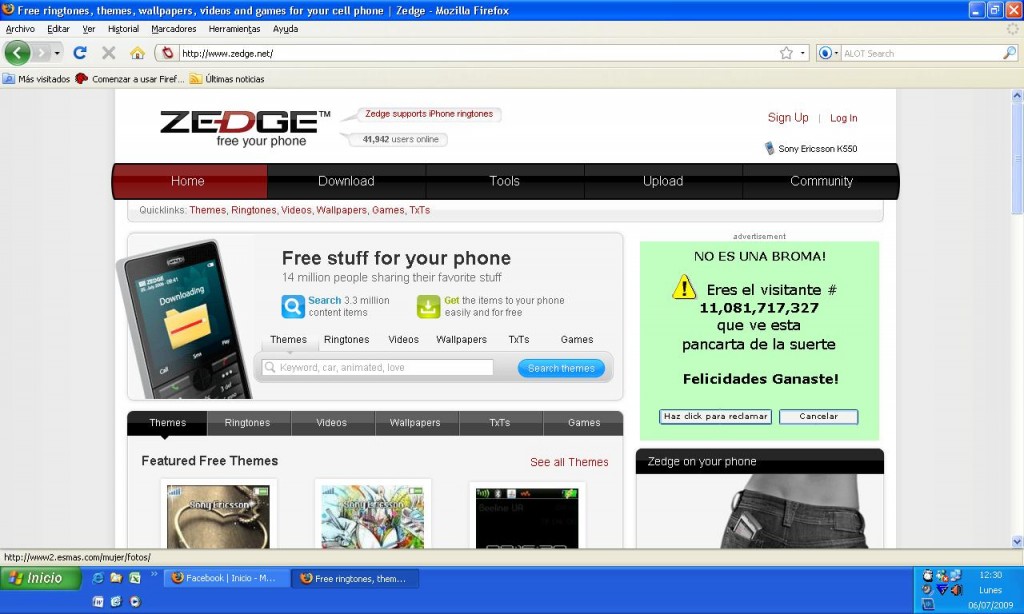Click the stop loading X icon
This screenshot has height=614, width=1024.
coord(109,53)
